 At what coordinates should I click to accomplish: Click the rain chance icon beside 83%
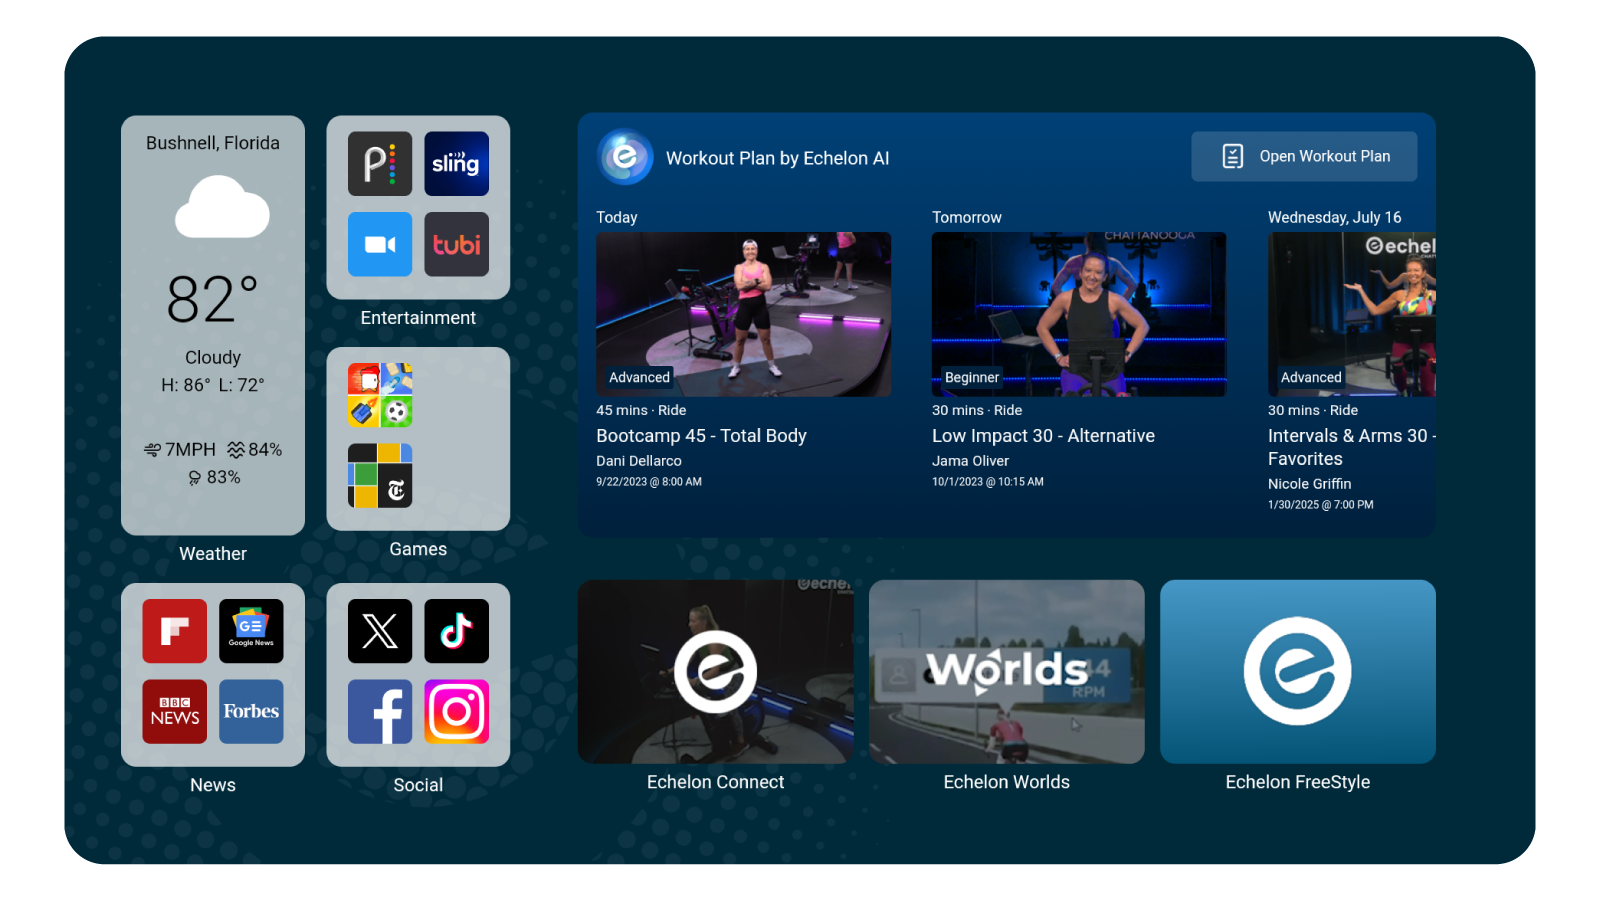195,478
